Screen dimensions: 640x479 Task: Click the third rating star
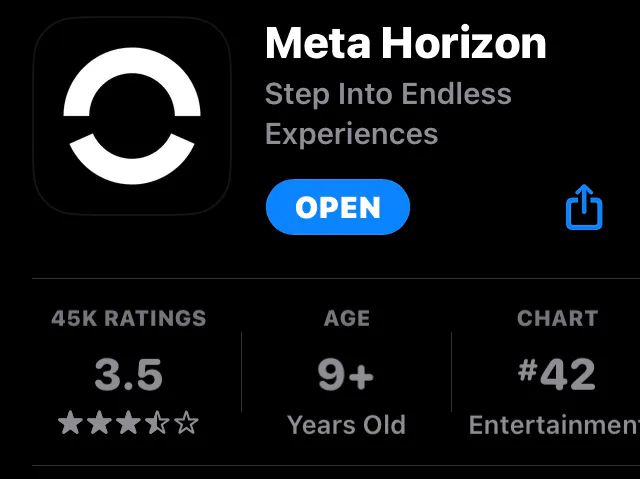128,423
